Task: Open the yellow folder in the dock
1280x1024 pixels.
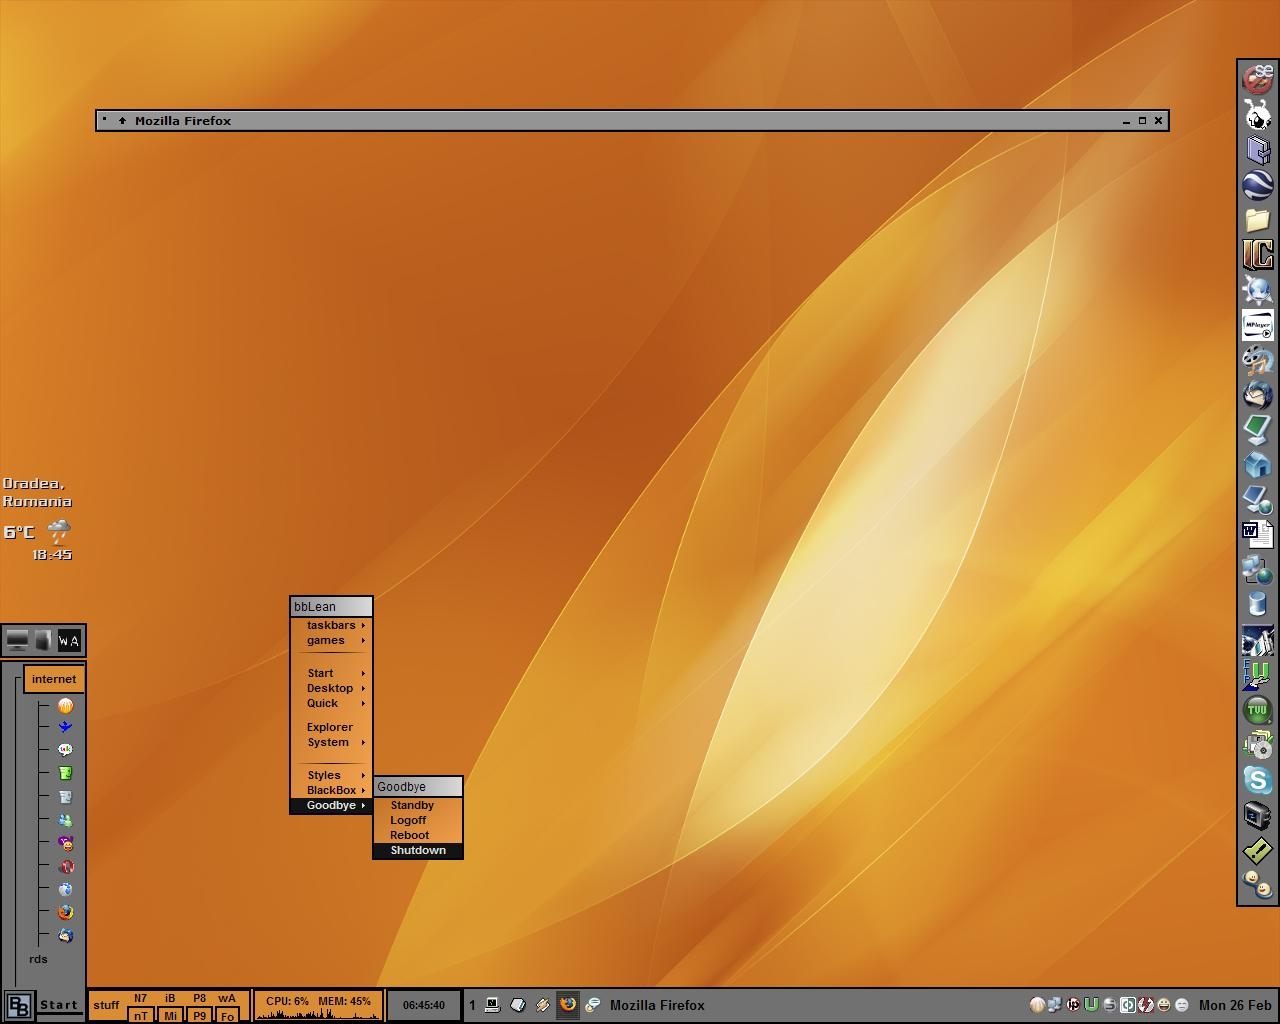Action: tap(1257, 219)
